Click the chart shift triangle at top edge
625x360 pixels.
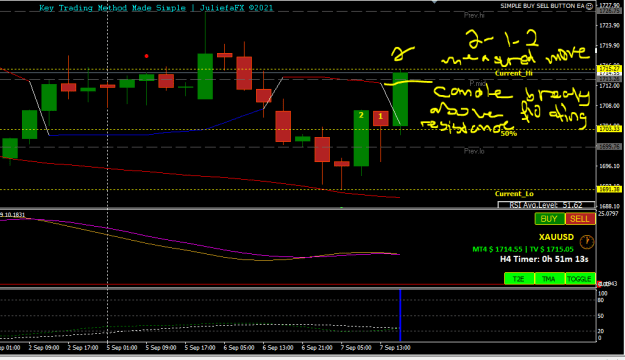point(434,2)
